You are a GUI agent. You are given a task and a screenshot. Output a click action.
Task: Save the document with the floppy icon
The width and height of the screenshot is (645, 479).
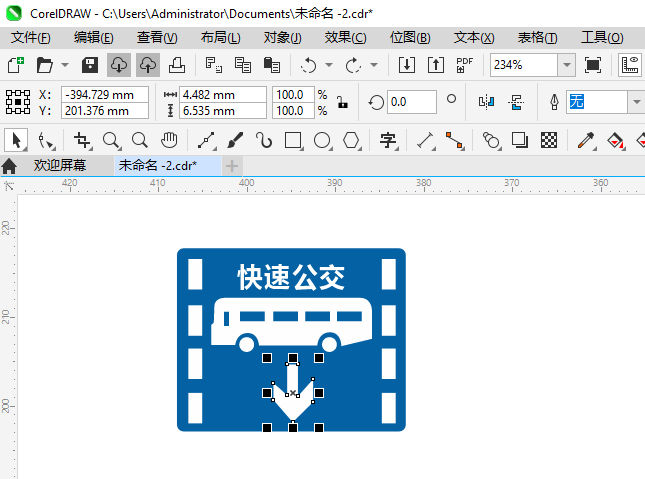pos(90,65)
